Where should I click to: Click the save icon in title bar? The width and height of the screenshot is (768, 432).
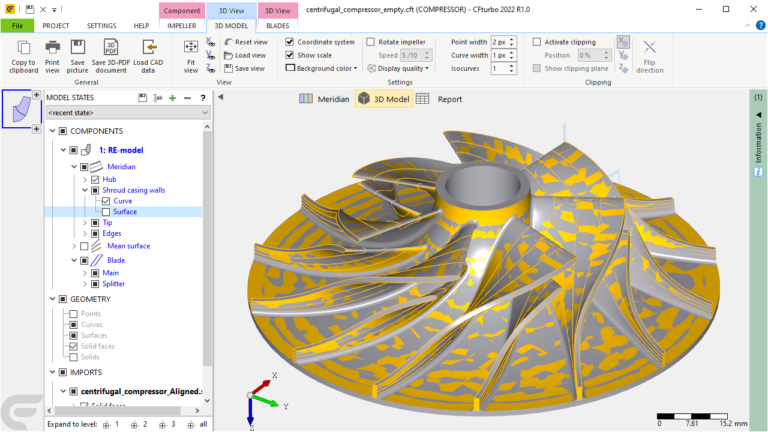click(29, 9)
